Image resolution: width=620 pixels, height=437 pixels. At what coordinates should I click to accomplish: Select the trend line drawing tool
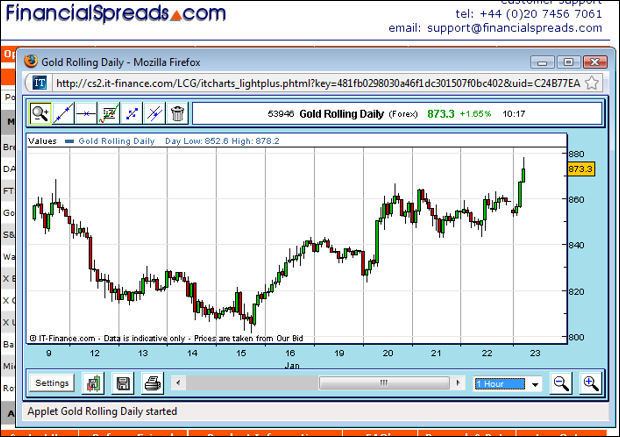tap(63, 114)
